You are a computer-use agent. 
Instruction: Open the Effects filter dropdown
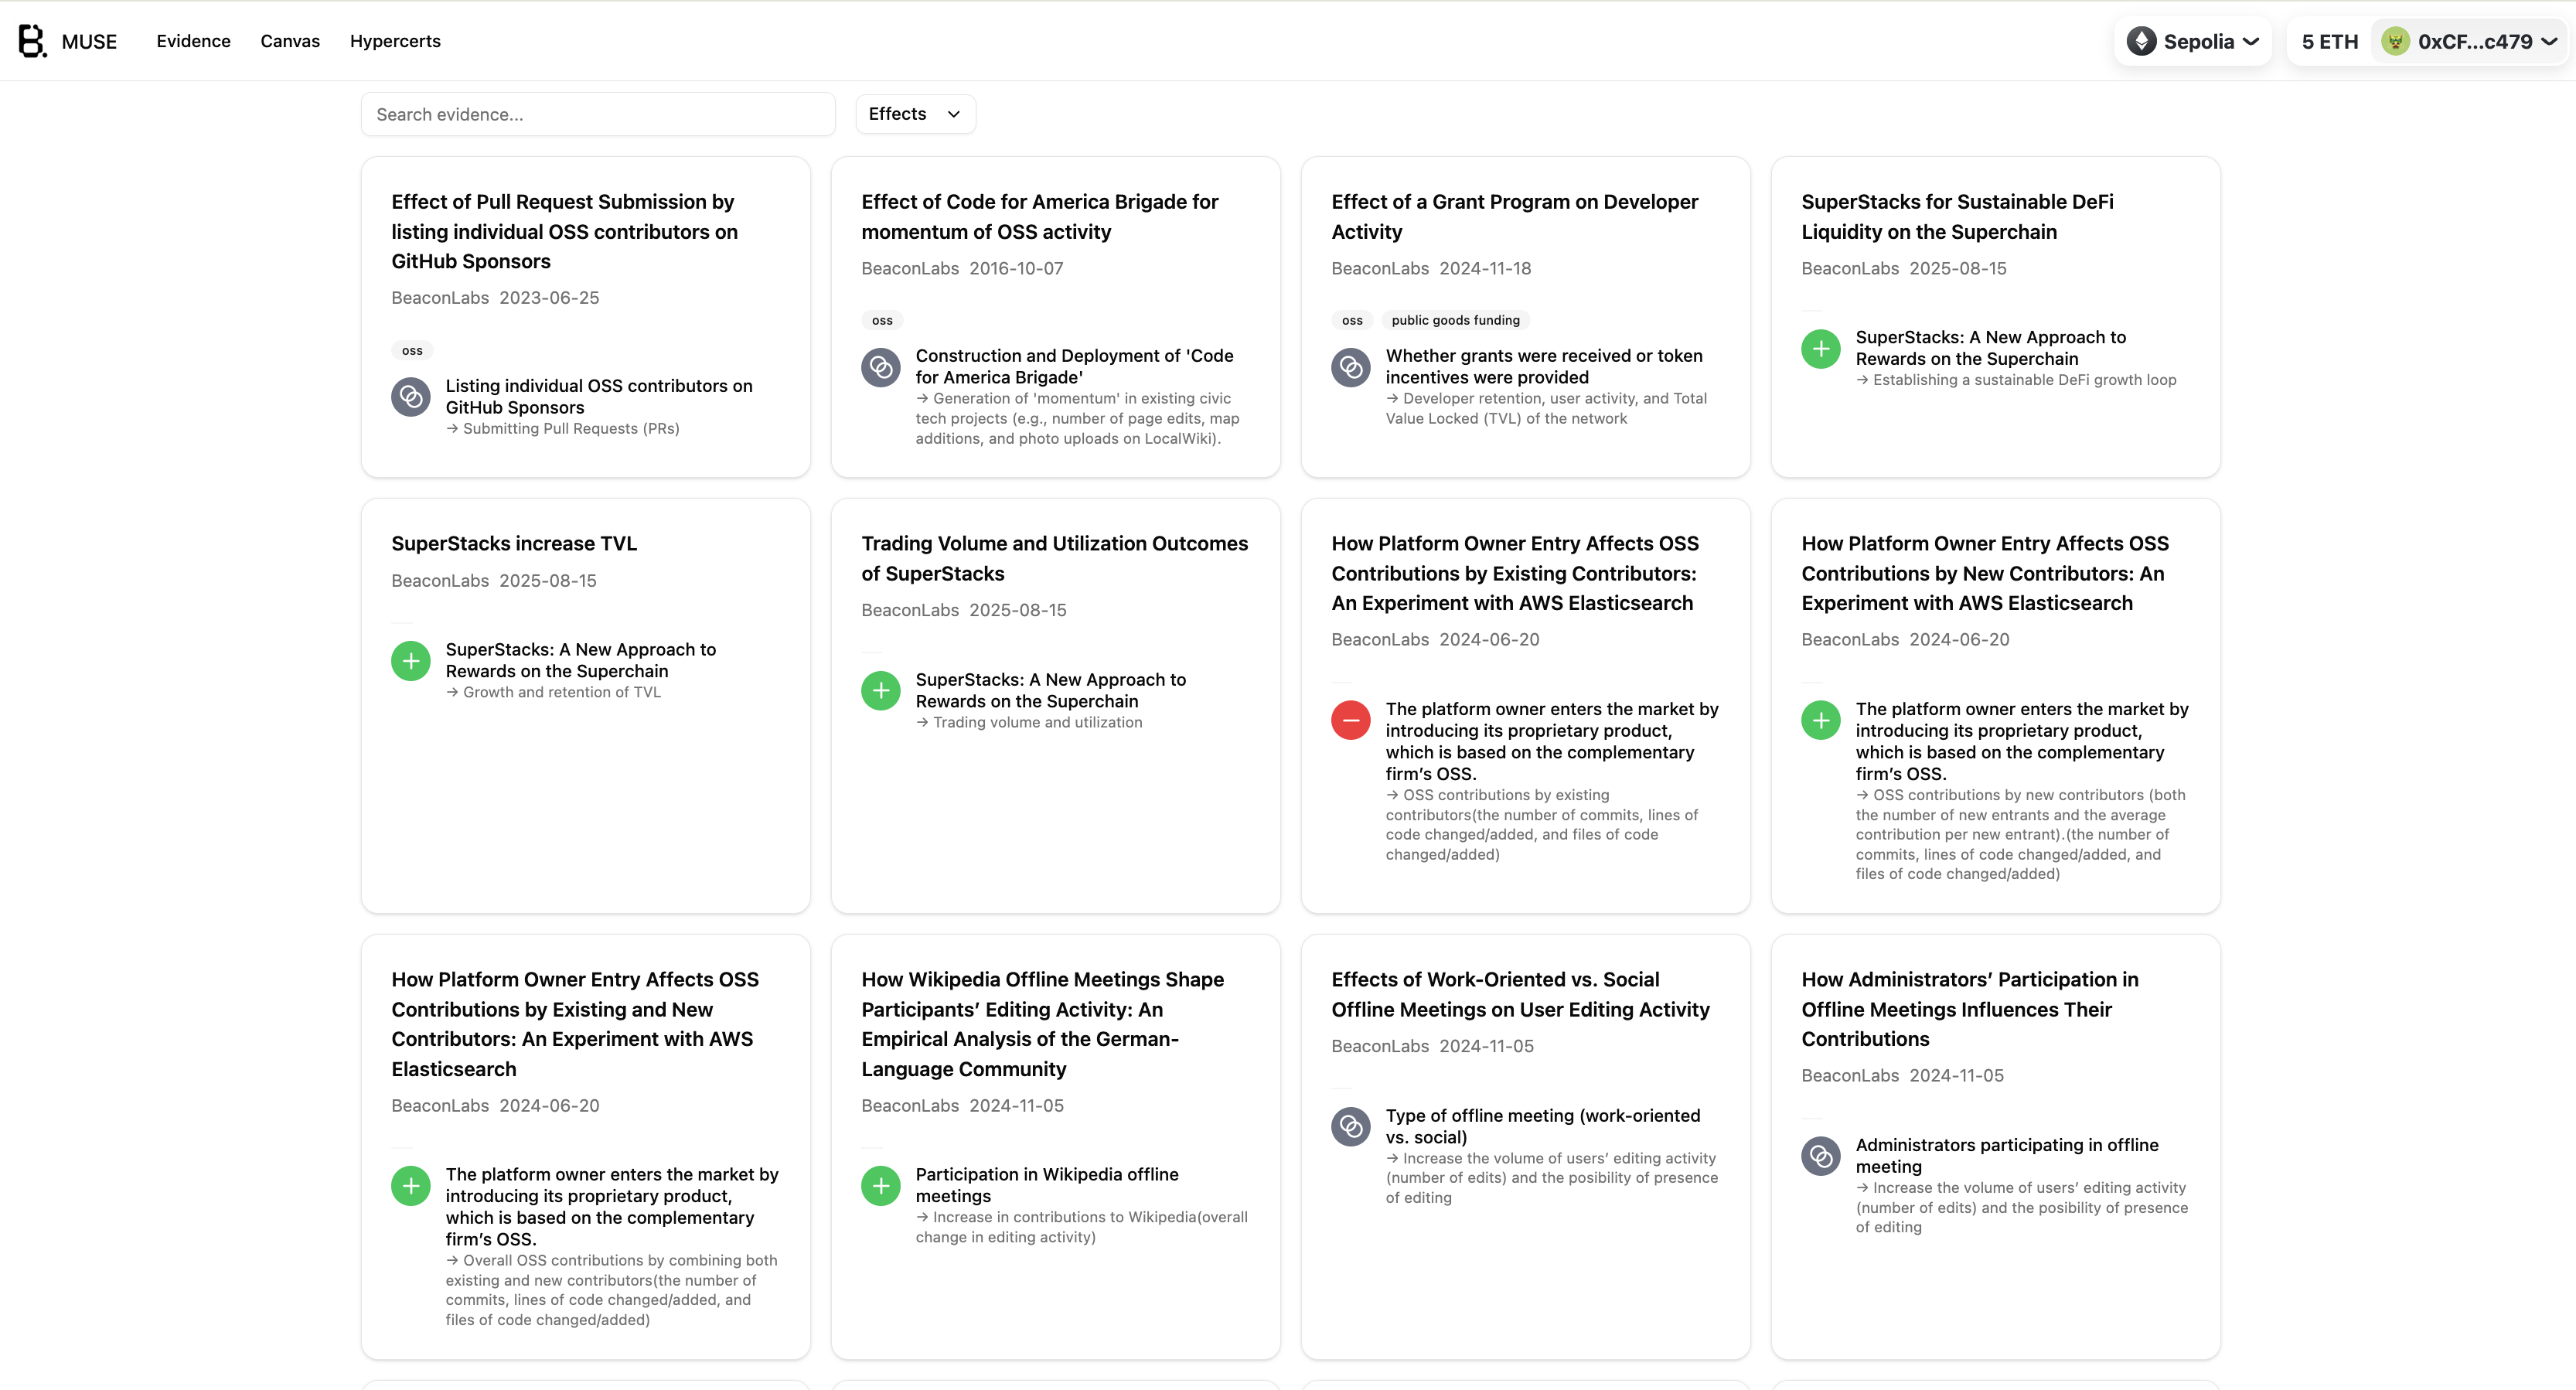point(915,114)
